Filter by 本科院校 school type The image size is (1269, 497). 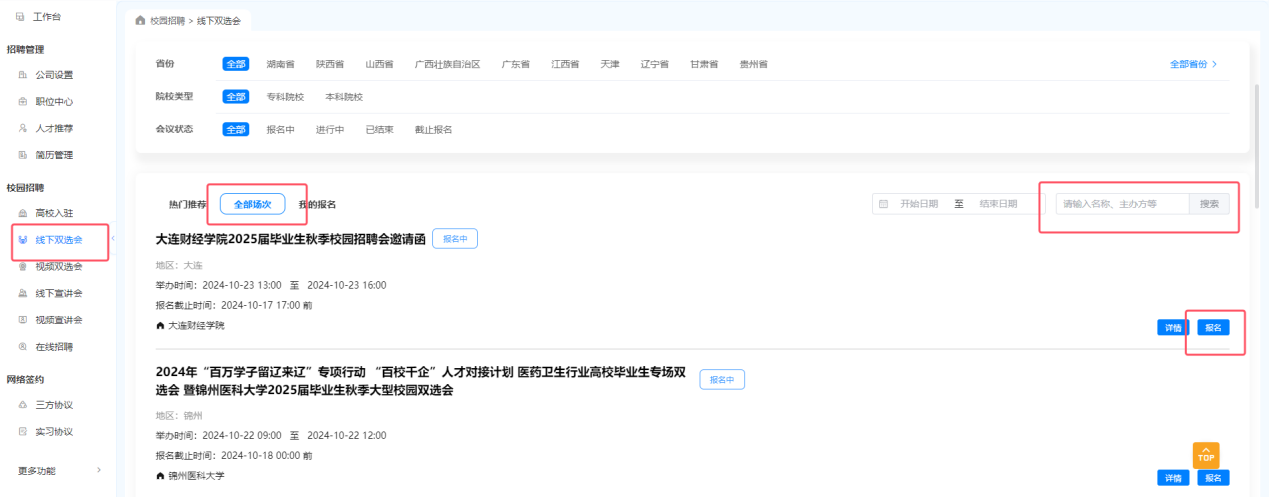344,97
